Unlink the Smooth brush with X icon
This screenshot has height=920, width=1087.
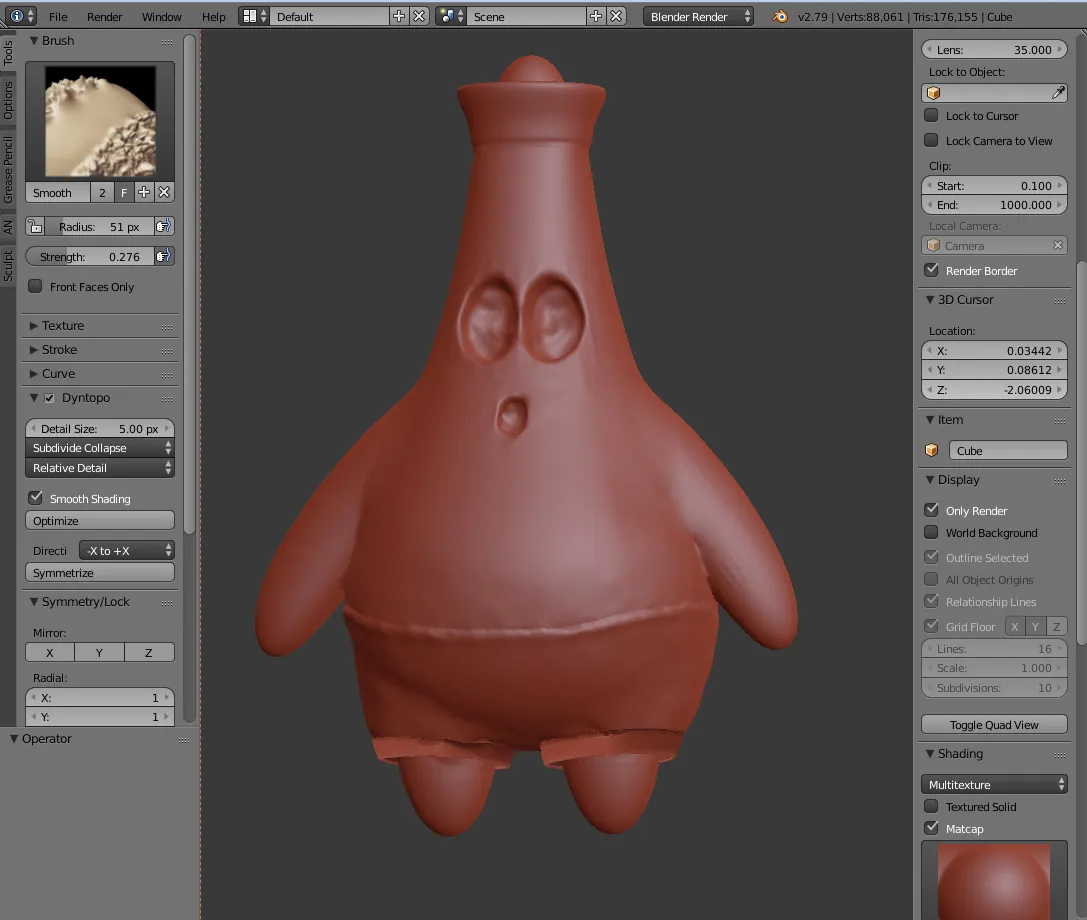pos(164,192)
